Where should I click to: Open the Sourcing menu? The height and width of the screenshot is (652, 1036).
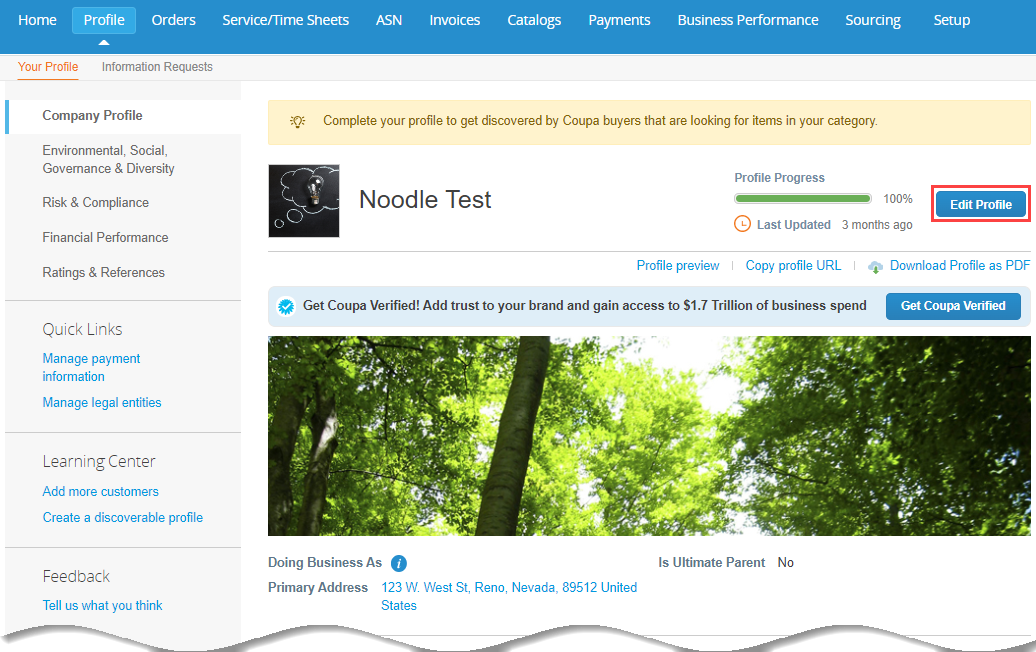872,20
